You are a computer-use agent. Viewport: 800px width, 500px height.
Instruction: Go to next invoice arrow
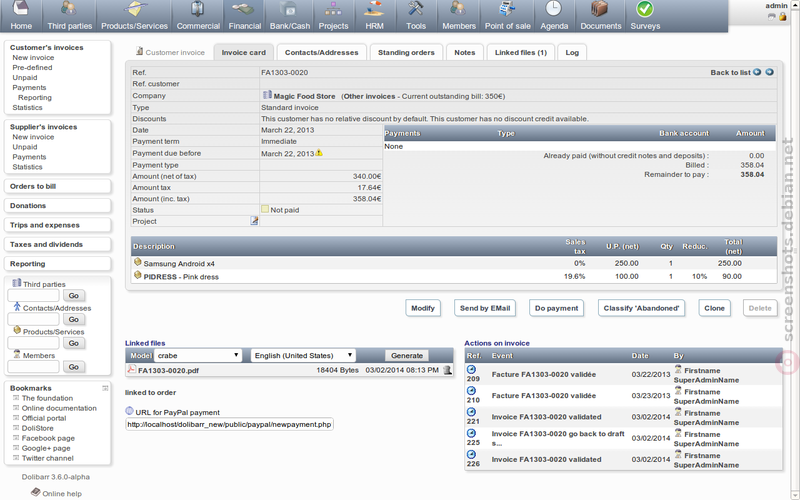pos(769,72)
